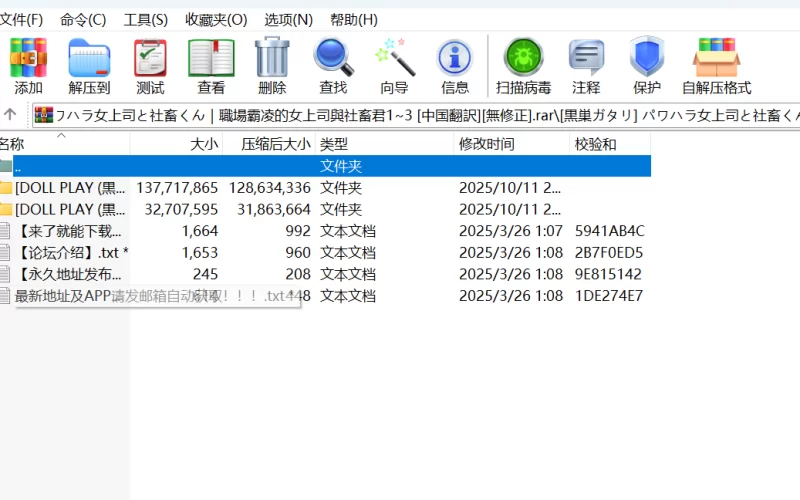
Task: Click checksum value 1DE274E7
Action: tap(609, 295)
